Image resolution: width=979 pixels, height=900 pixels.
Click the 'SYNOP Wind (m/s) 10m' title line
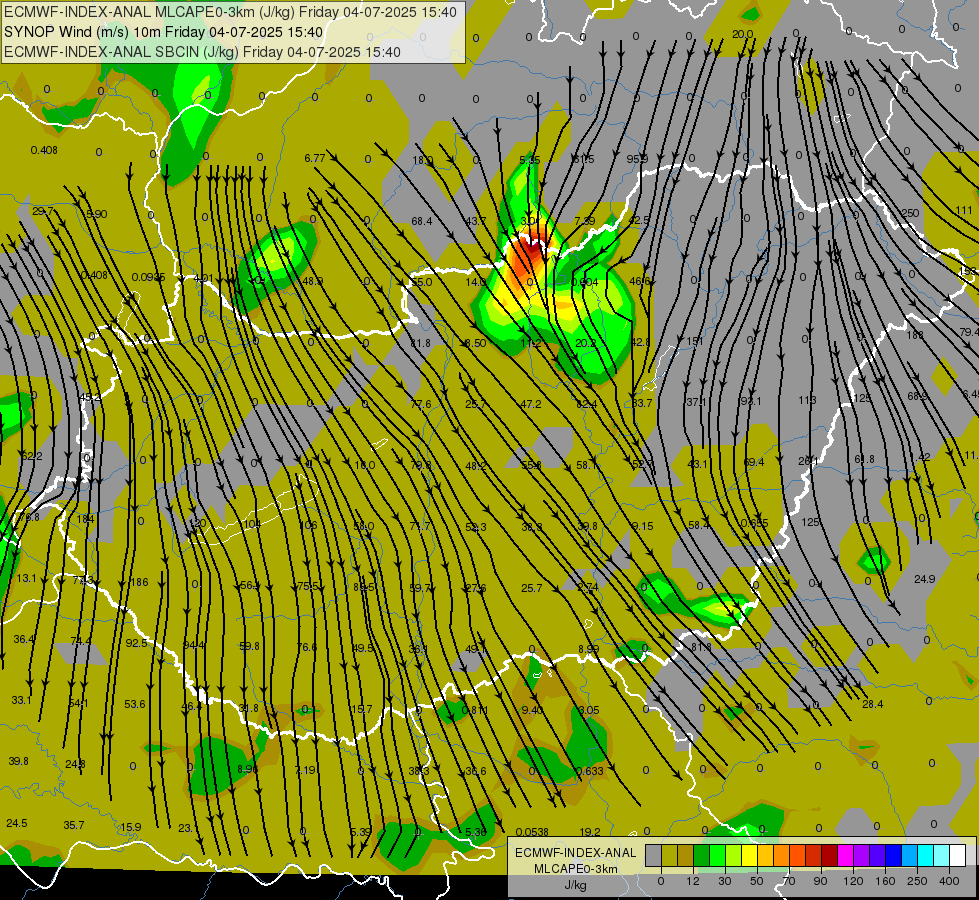pyautogui.click(x=164, y=32)
